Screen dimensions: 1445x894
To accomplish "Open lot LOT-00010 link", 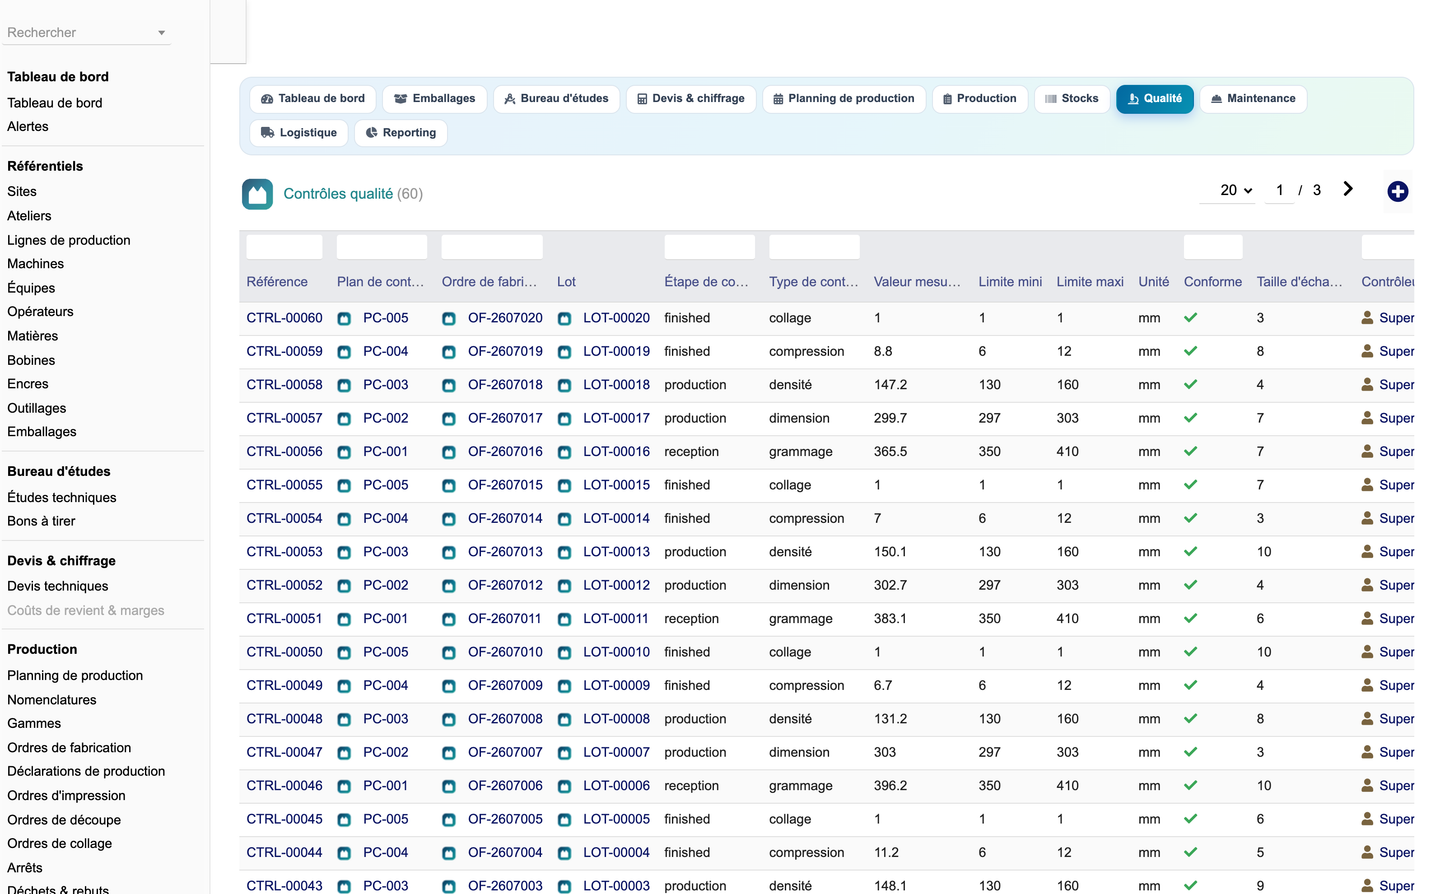I will [616, 652].
